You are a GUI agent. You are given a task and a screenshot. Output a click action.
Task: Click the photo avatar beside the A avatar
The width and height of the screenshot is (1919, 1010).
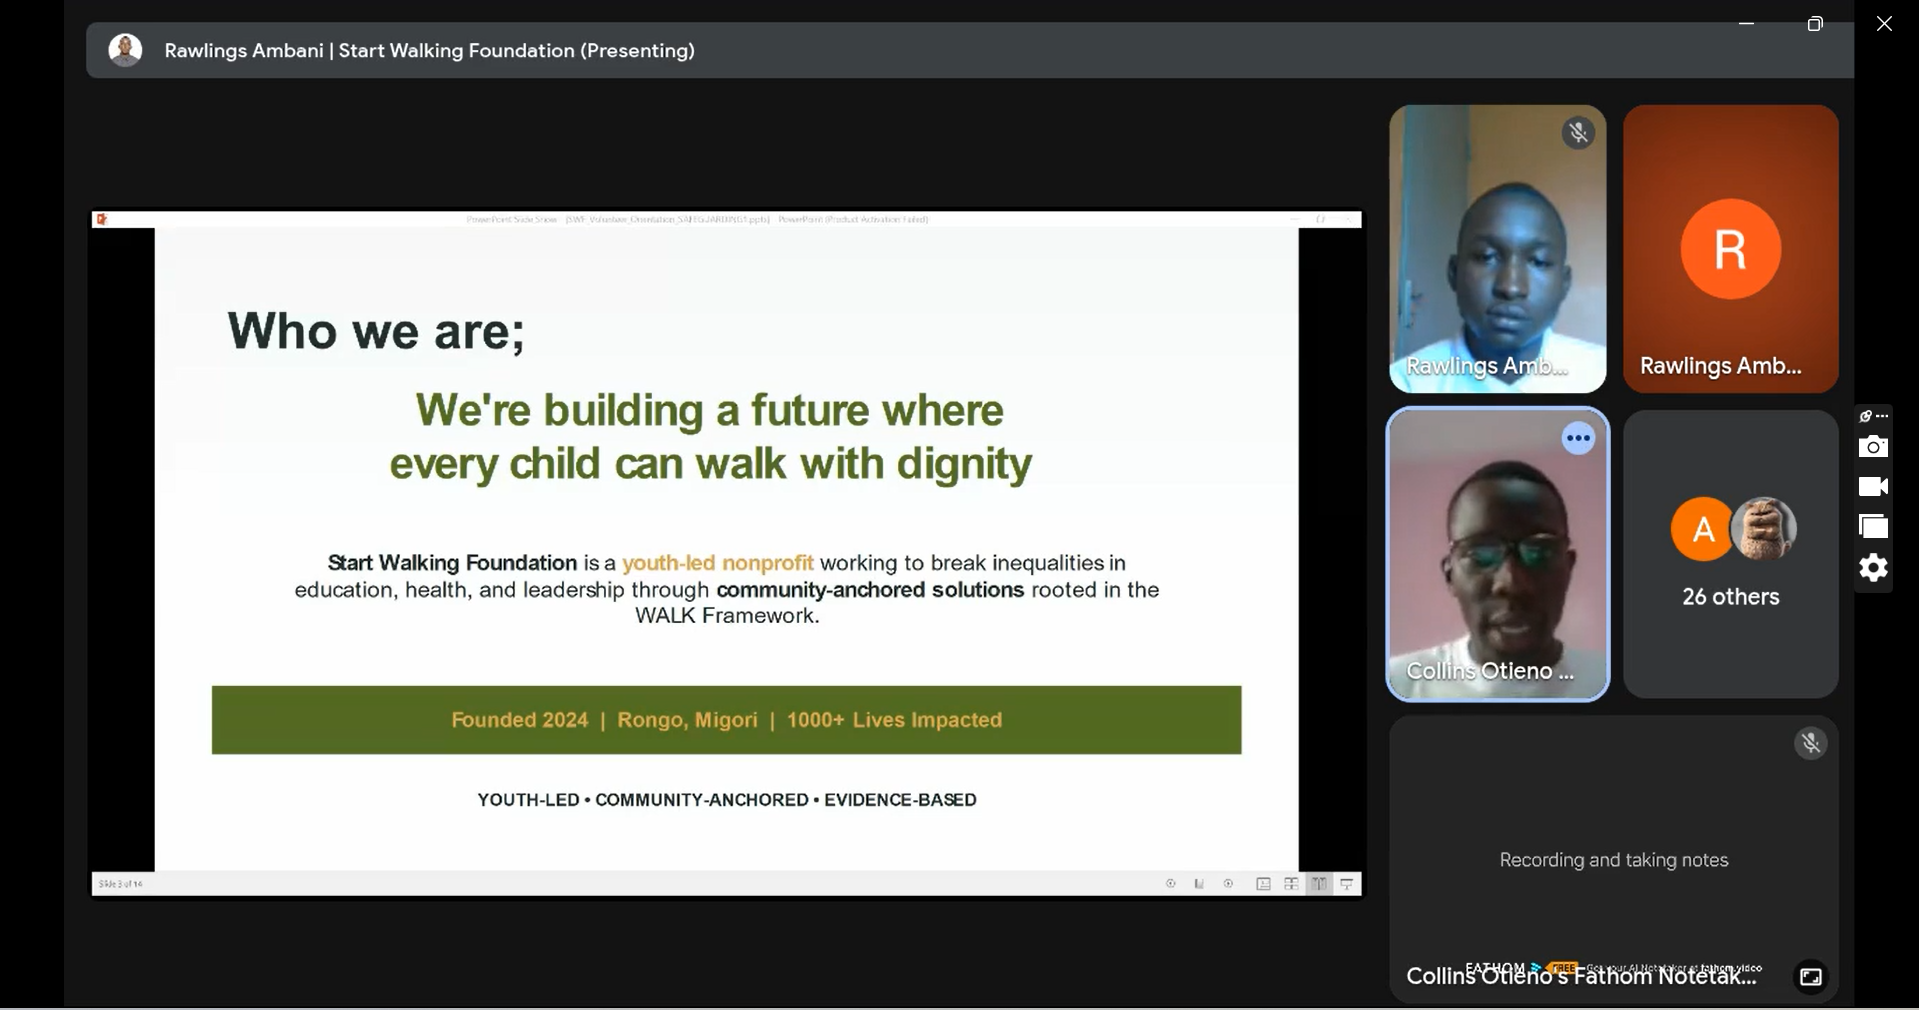pyautogui.click(x=1764, y=528)
